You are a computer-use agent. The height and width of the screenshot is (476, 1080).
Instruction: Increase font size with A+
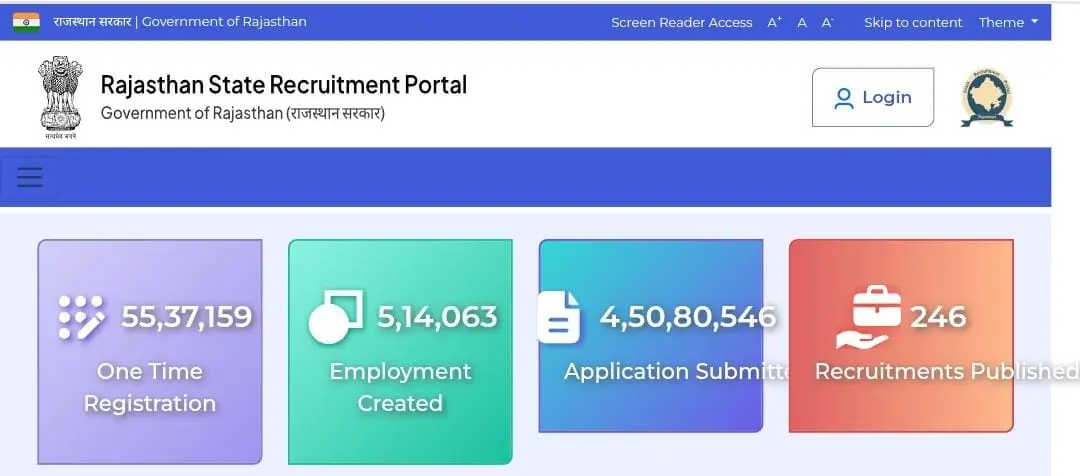(774, 23)
